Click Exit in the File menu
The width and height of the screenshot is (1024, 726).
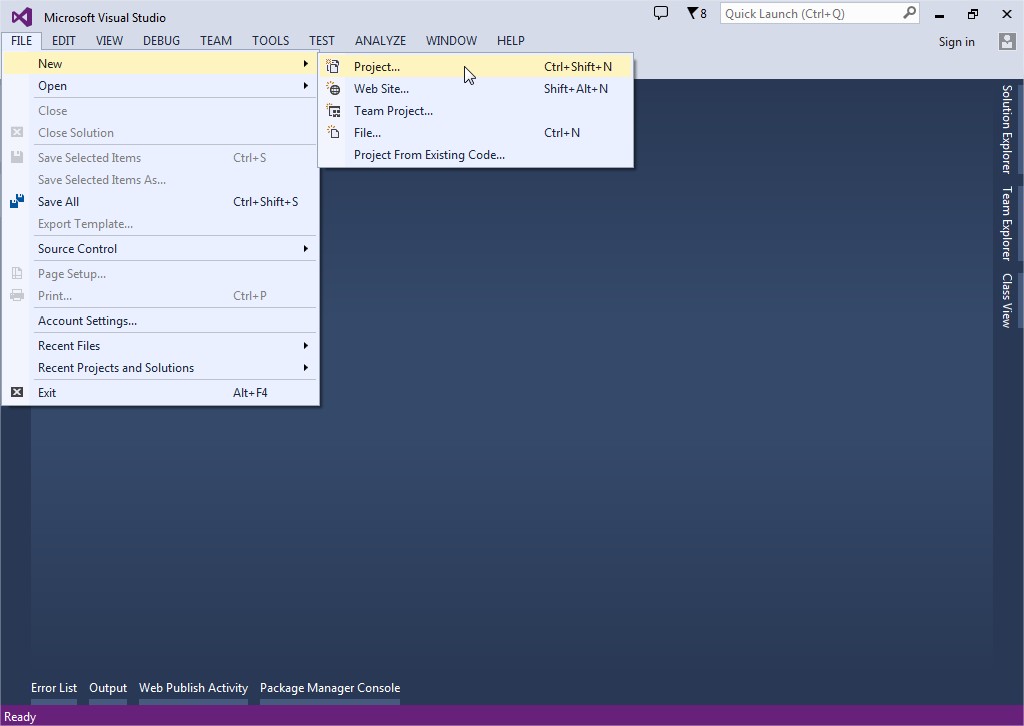click(161, 392)
